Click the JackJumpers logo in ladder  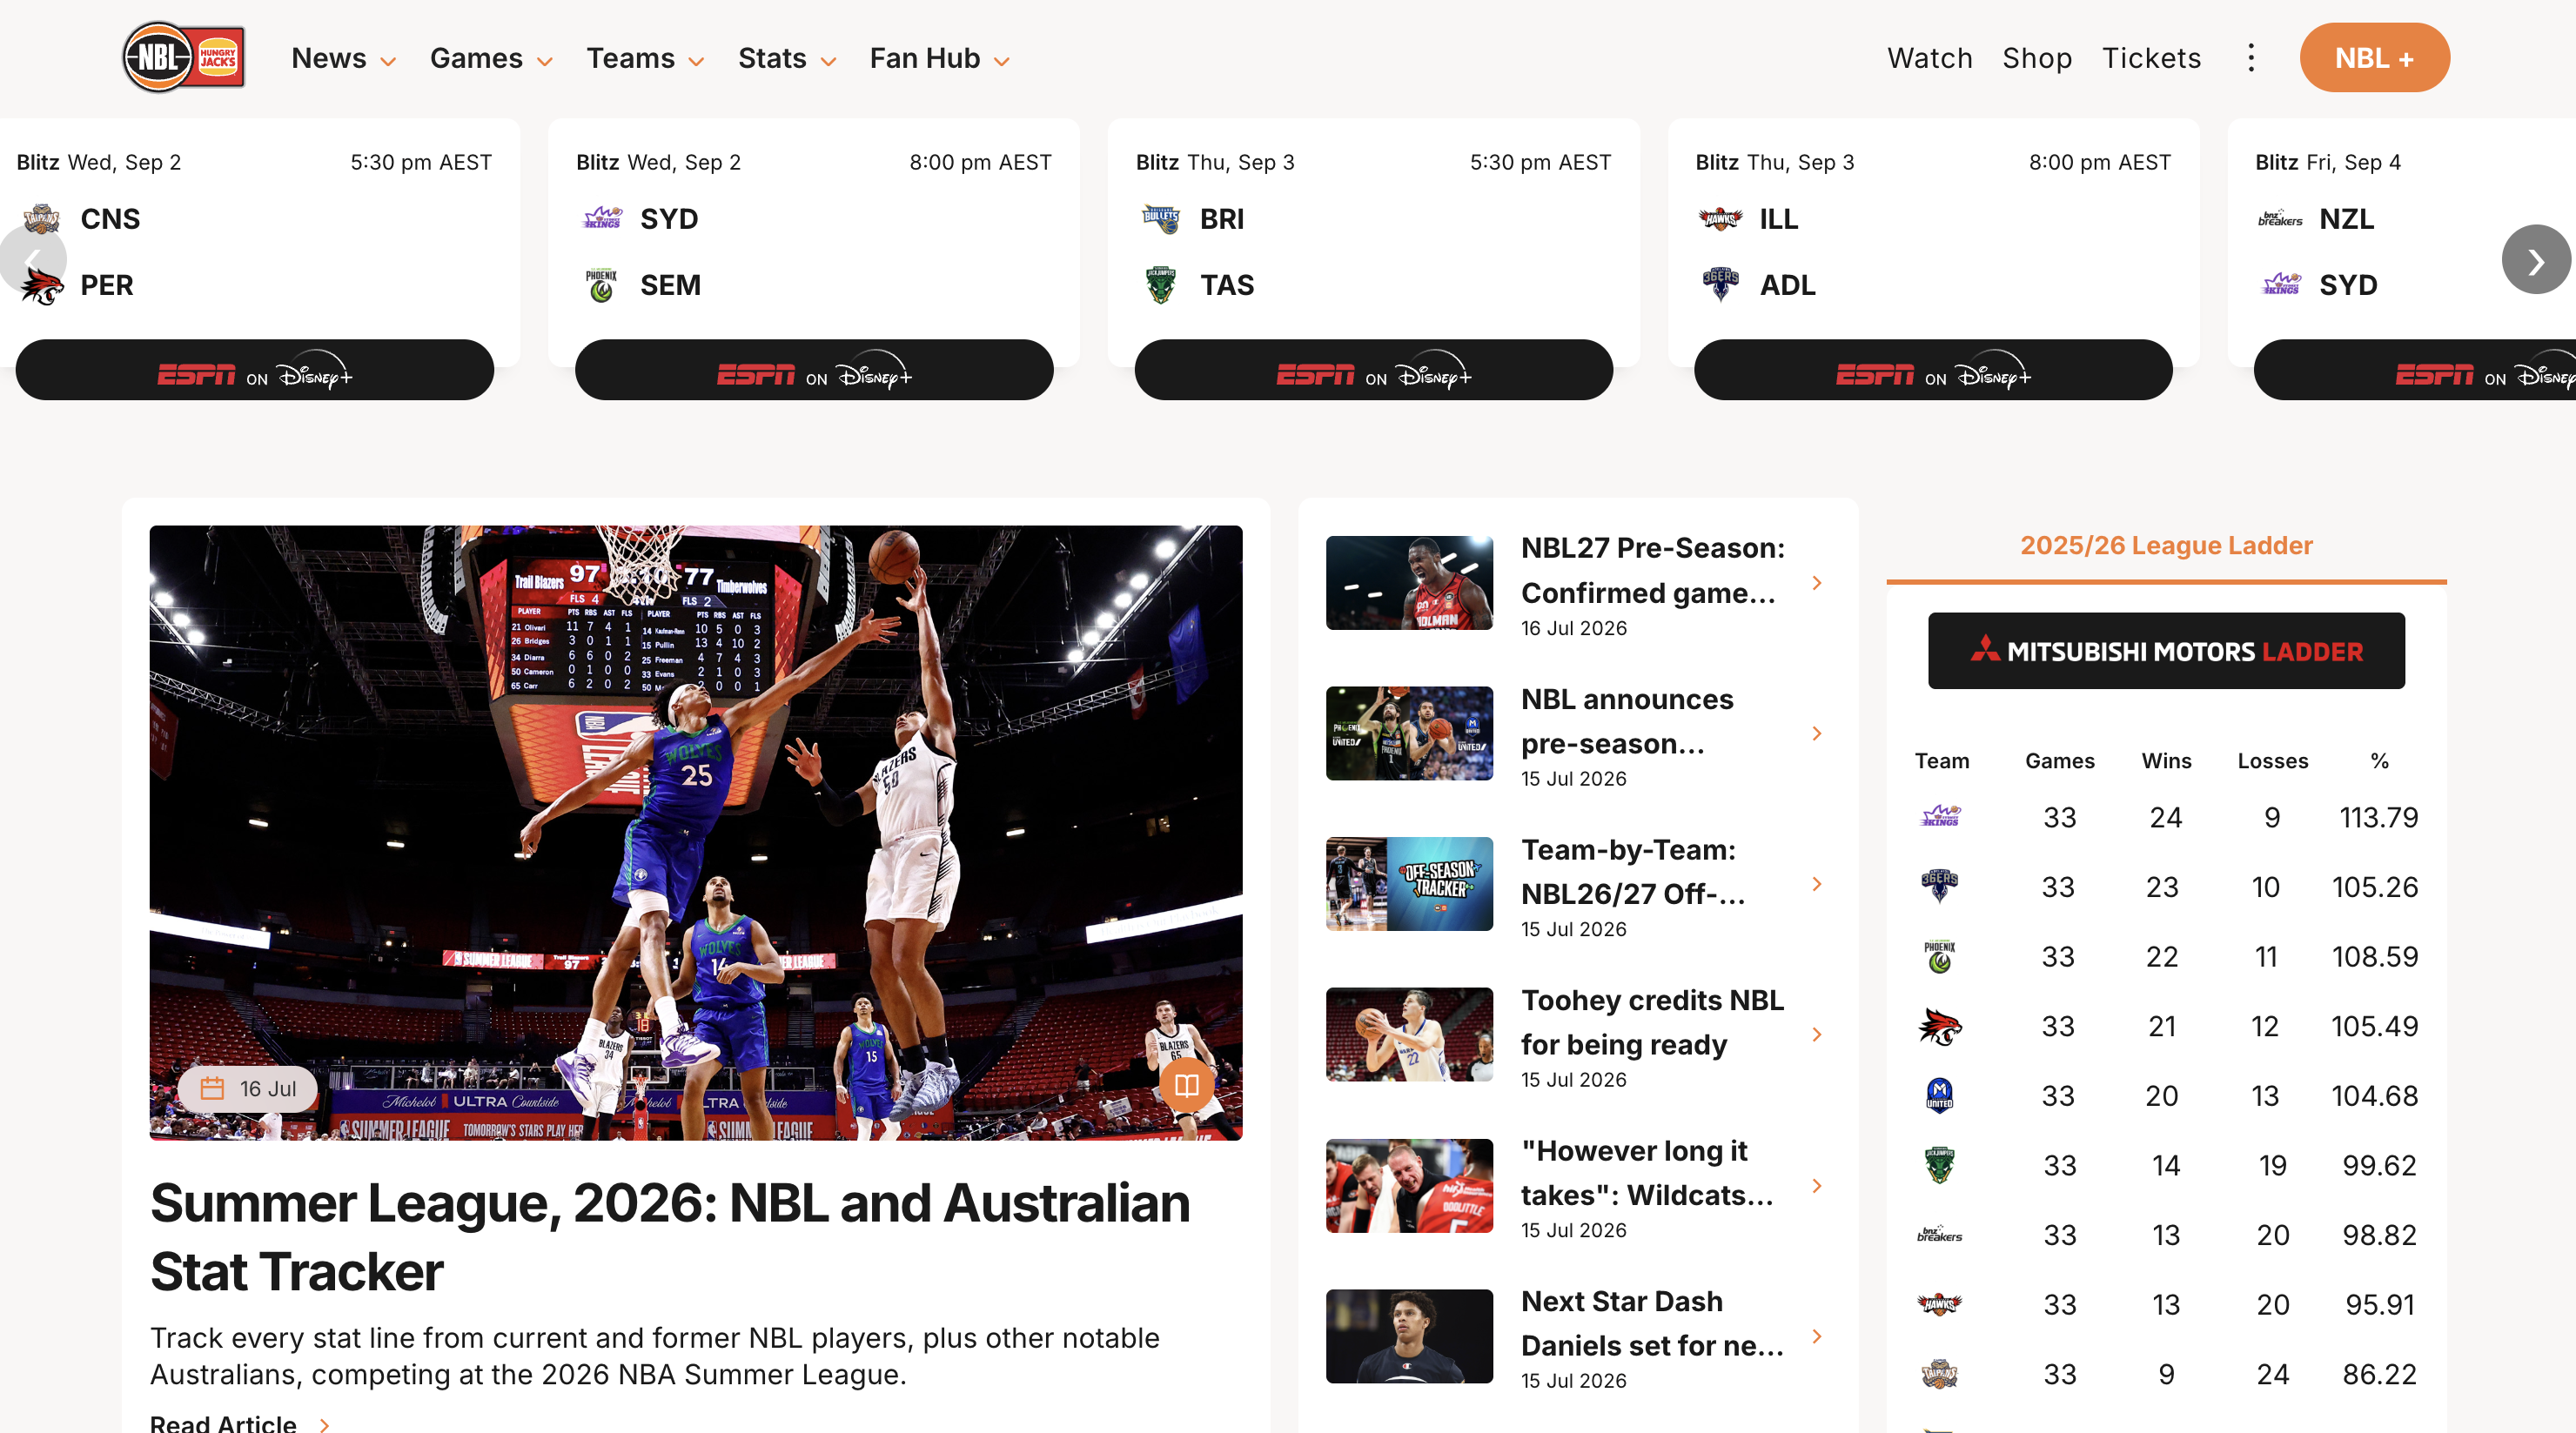(1939, 1165)
